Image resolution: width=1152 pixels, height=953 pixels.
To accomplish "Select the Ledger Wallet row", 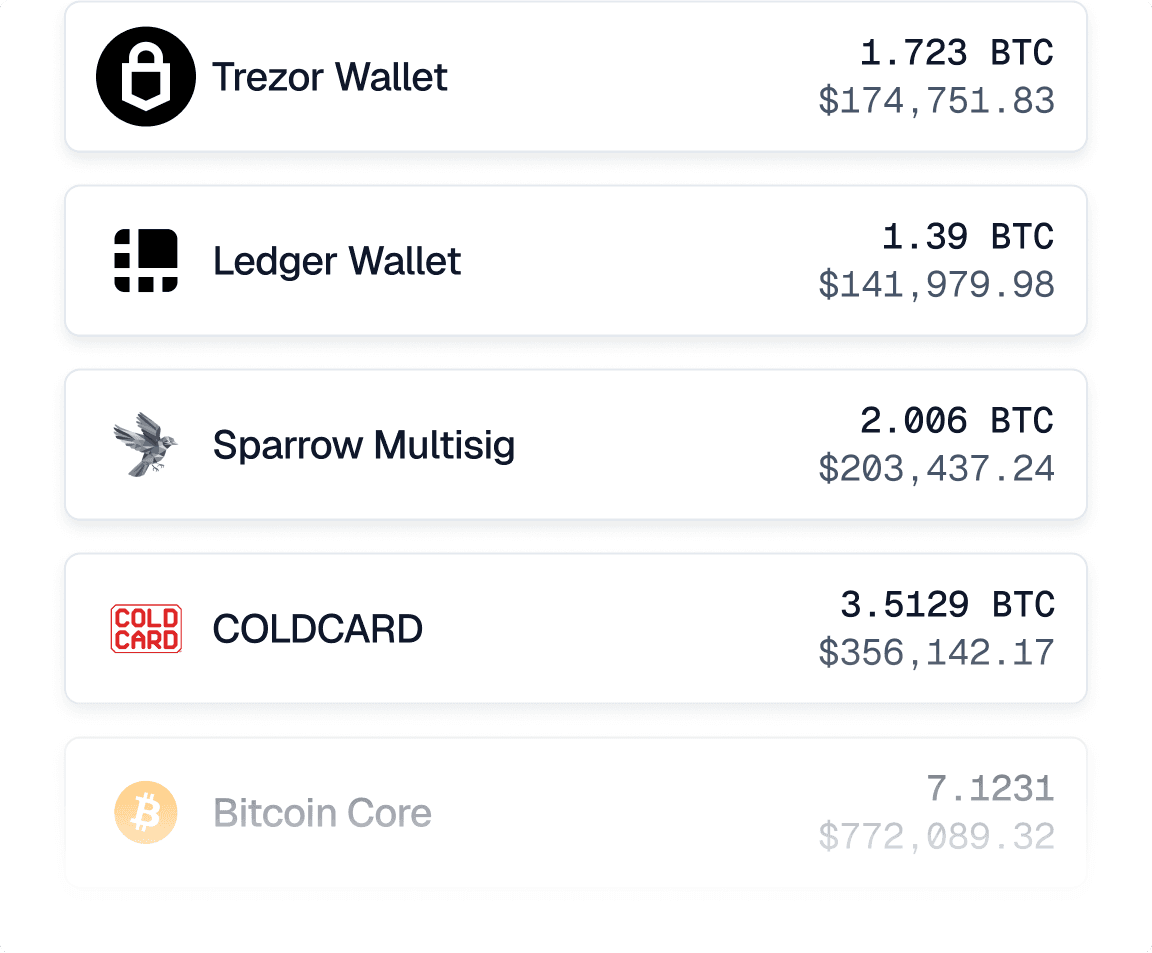I will tap(576, 260).
